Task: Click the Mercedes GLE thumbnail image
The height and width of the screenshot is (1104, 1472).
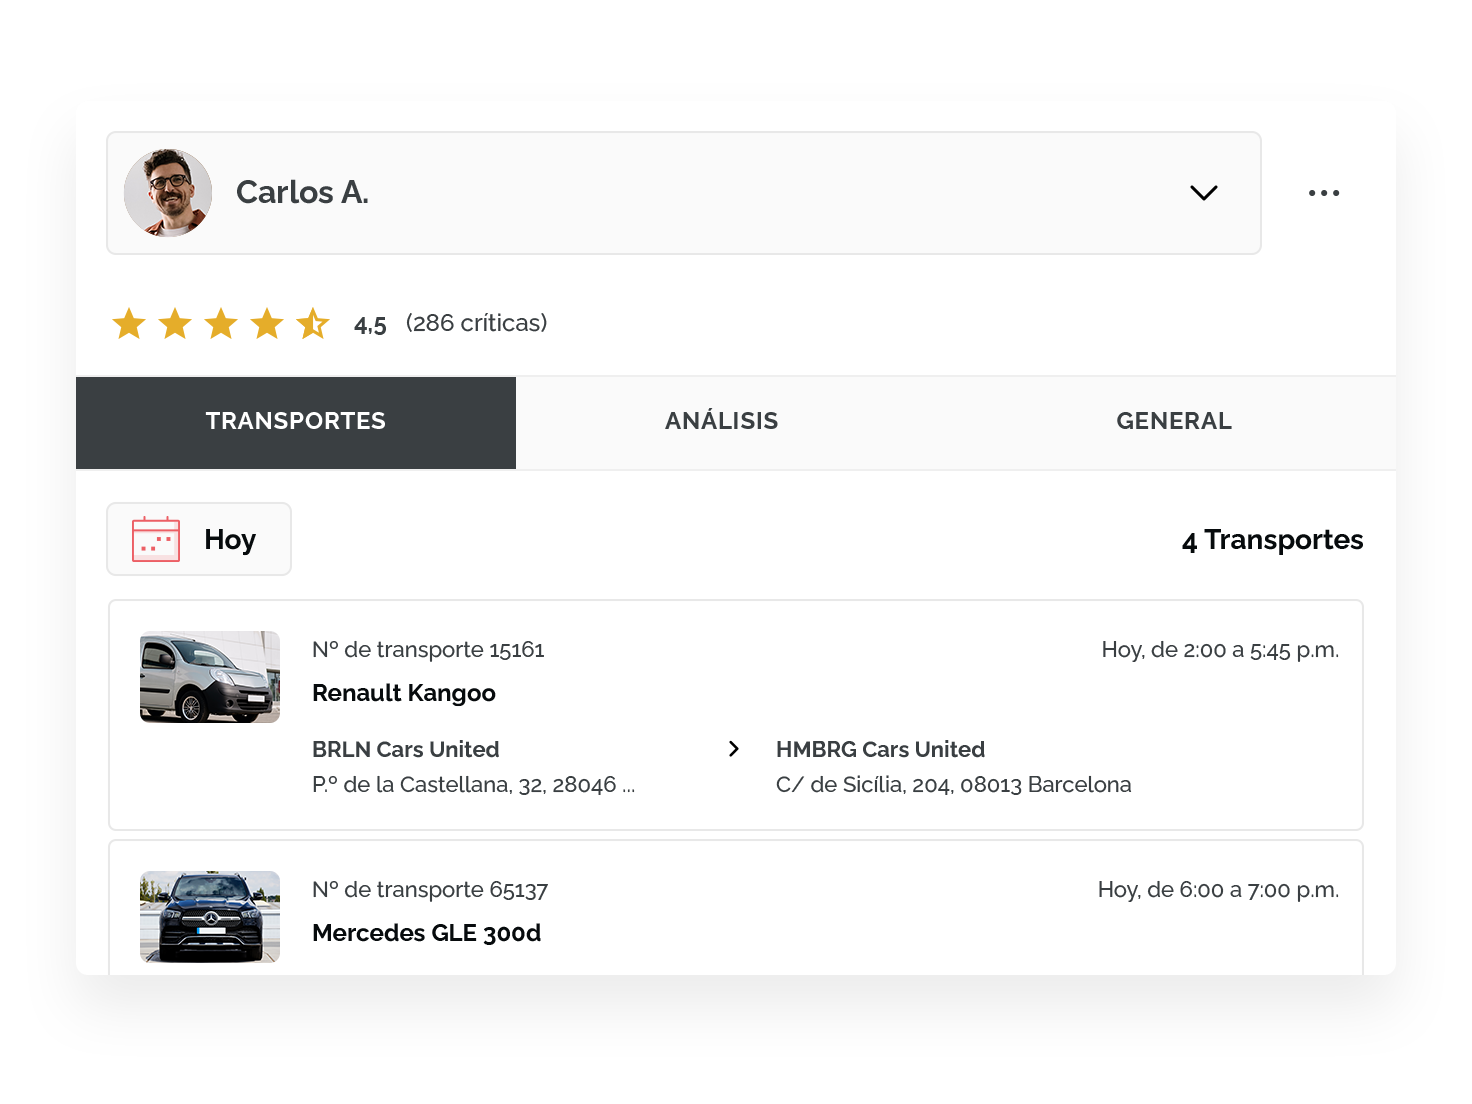Action: (x=210, y=917)
